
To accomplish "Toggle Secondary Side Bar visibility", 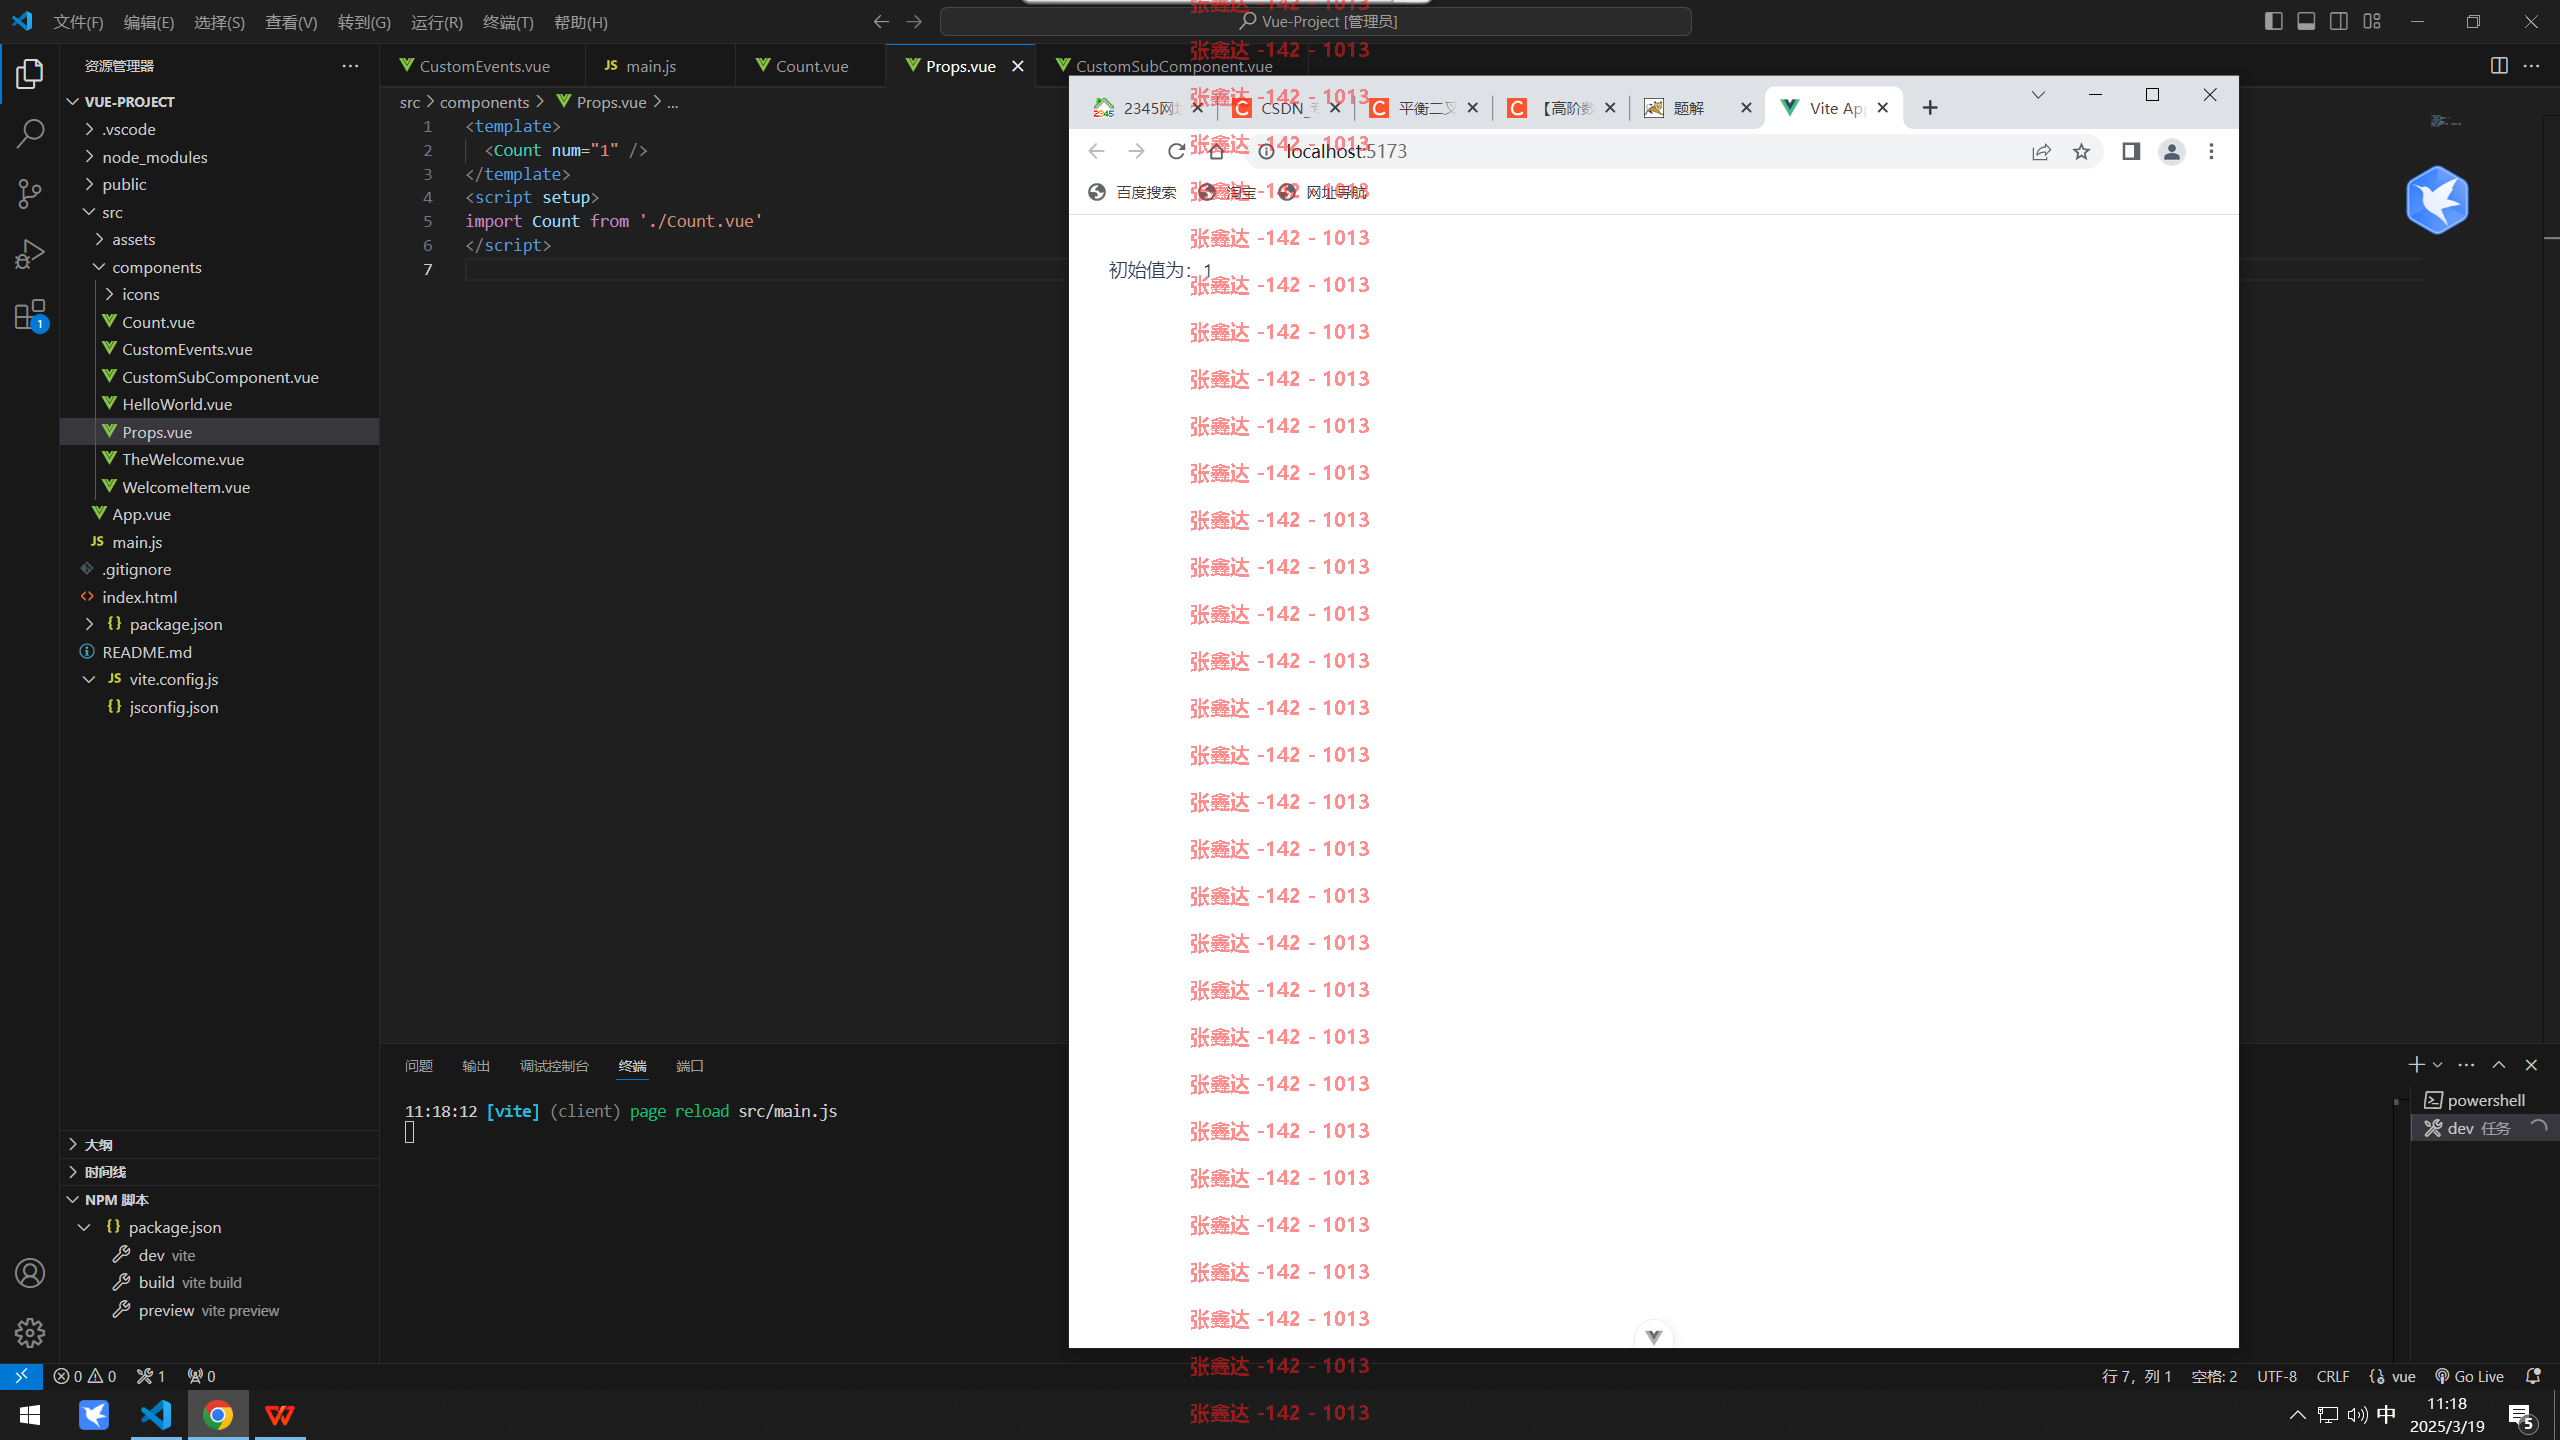I will point(2339,21).
